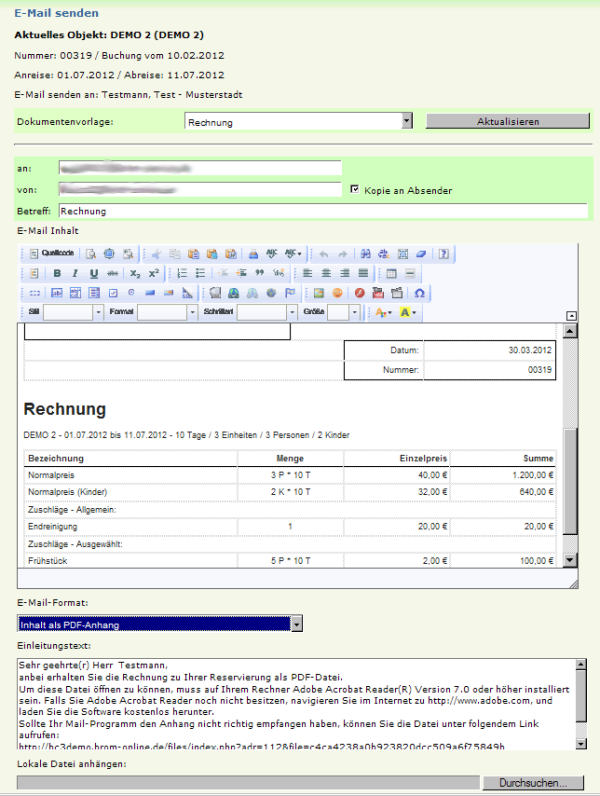
Task: Open Find with binoculars icon
Action: click(365, 254)
